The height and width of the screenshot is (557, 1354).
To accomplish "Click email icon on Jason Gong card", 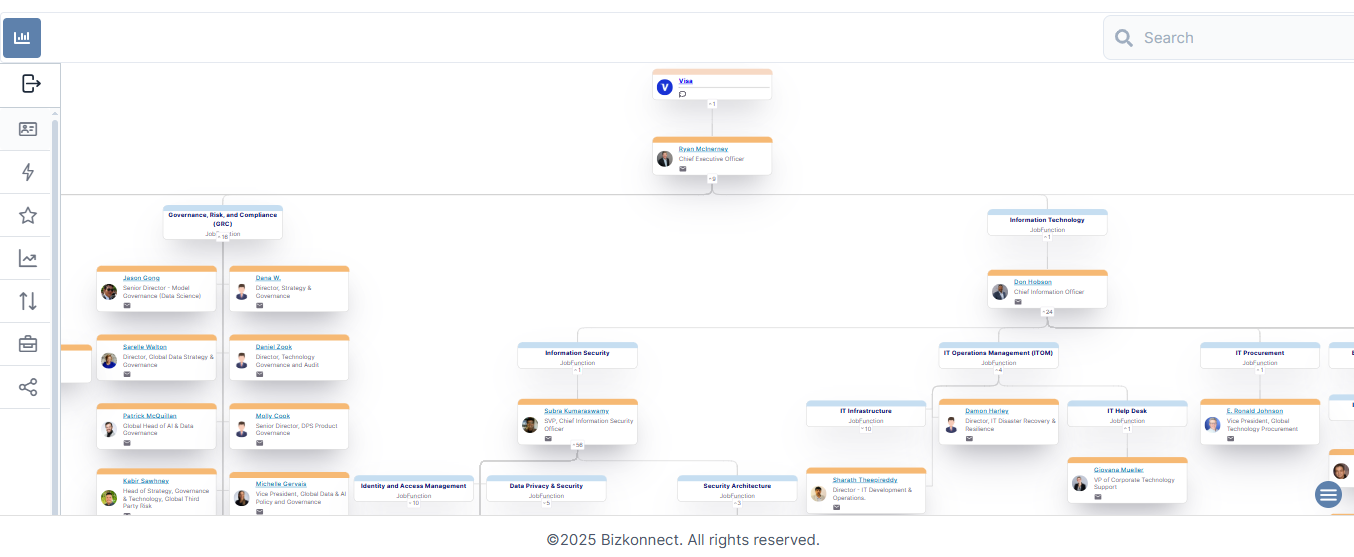I will [127, 306].
